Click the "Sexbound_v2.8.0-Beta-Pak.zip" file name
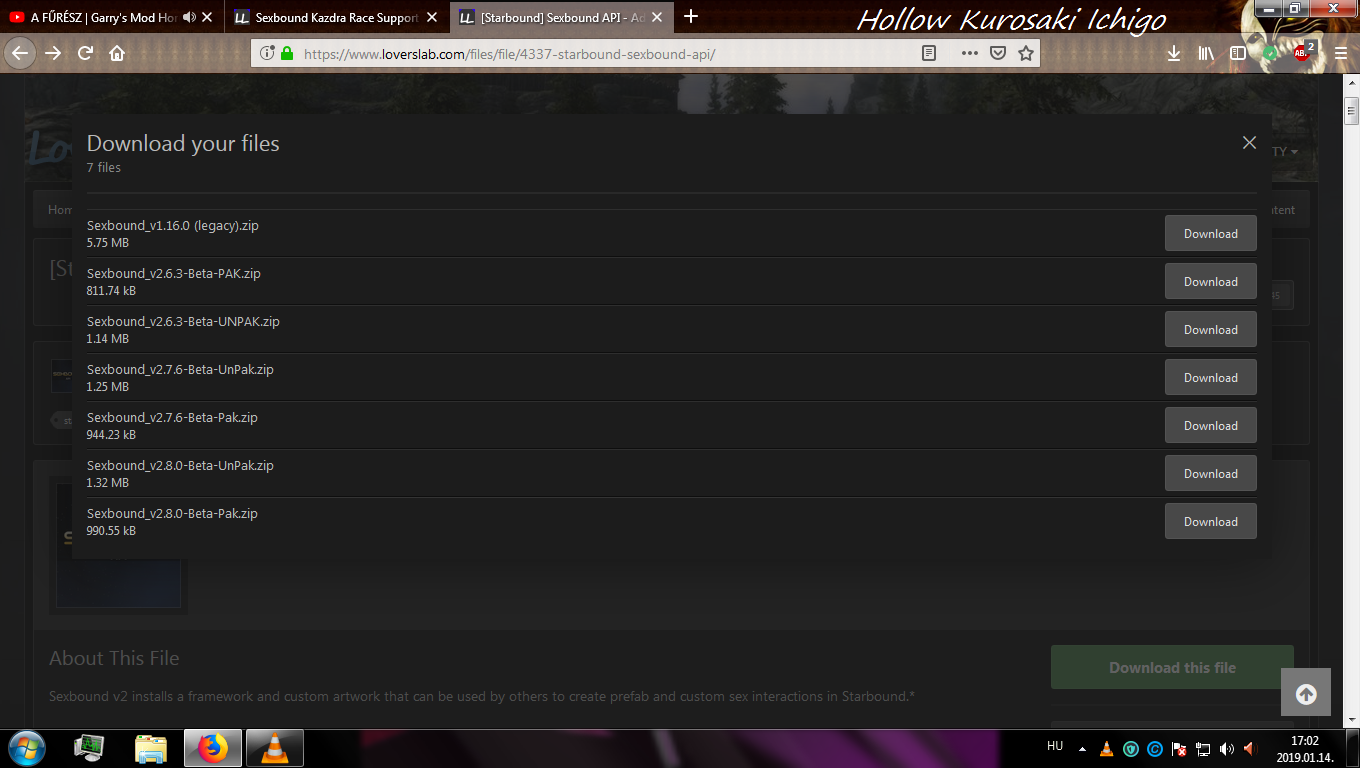Screen dimensions: 1360x768 coord(172,514)
